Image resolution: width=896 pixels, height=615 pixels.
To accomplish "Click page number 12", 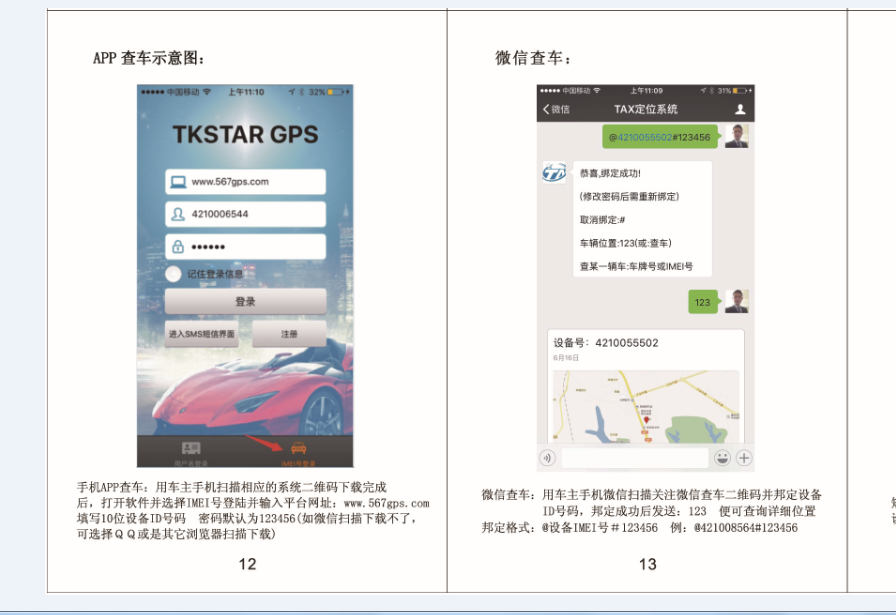I will point(247,564).
